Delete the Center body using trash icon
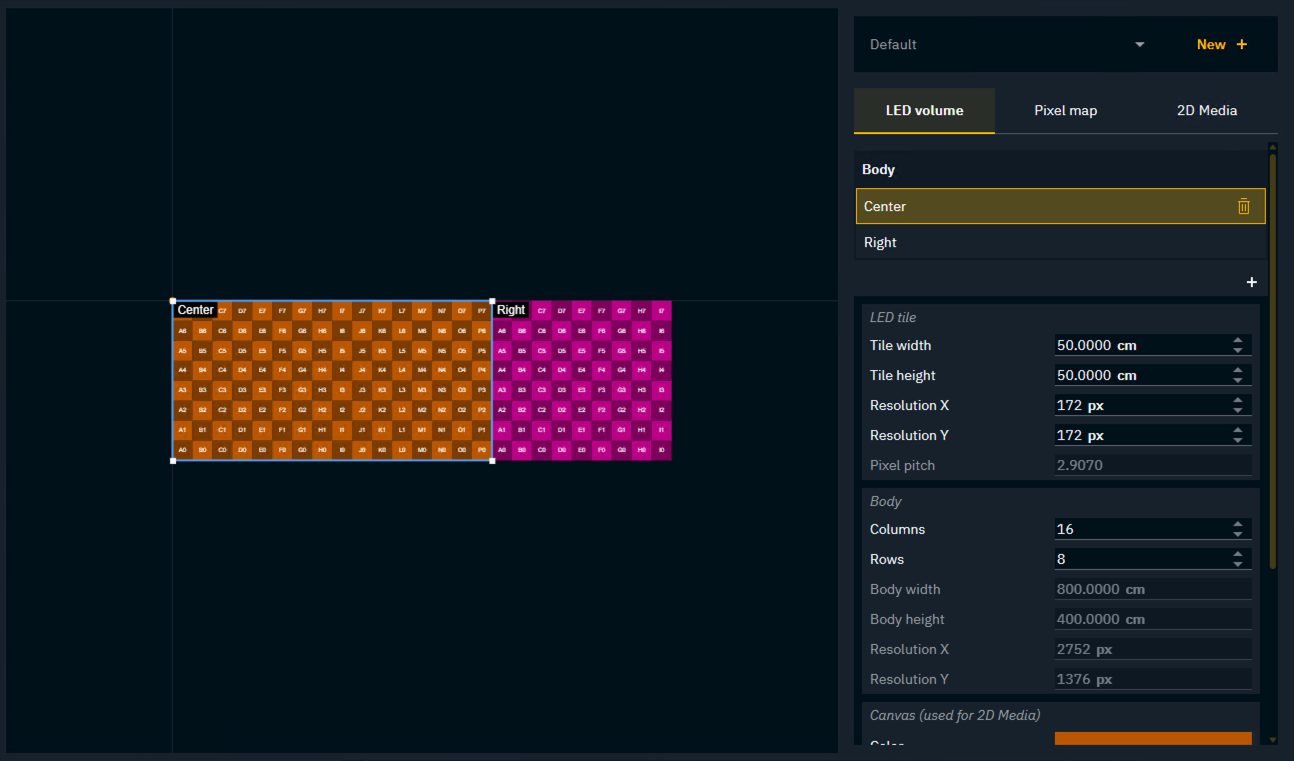Screen dimensions: 1294x761 click(x=1243, y=206)
